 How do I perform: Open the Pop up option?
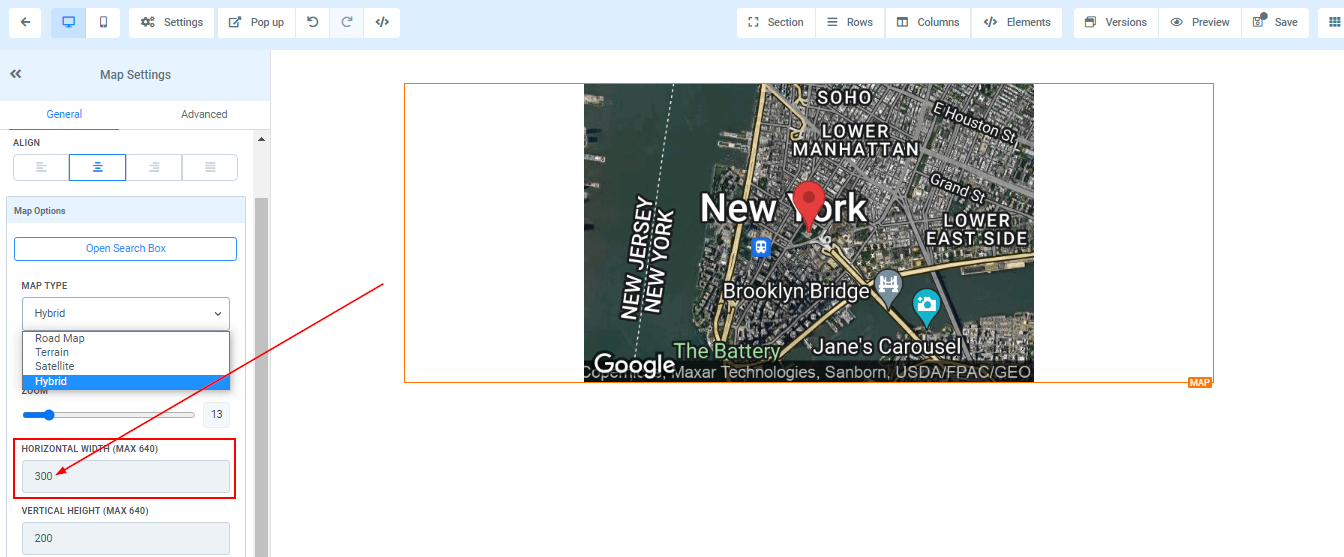coord(256,22)
